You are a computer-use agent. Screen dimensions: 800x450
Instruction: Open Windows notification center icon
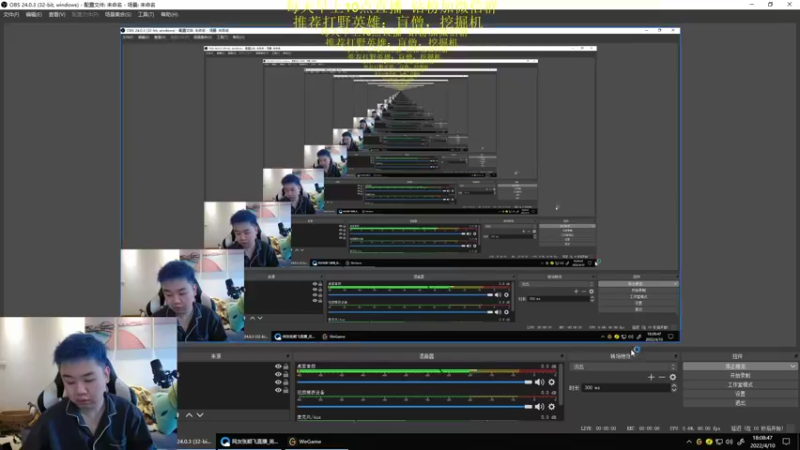(786, 442)
